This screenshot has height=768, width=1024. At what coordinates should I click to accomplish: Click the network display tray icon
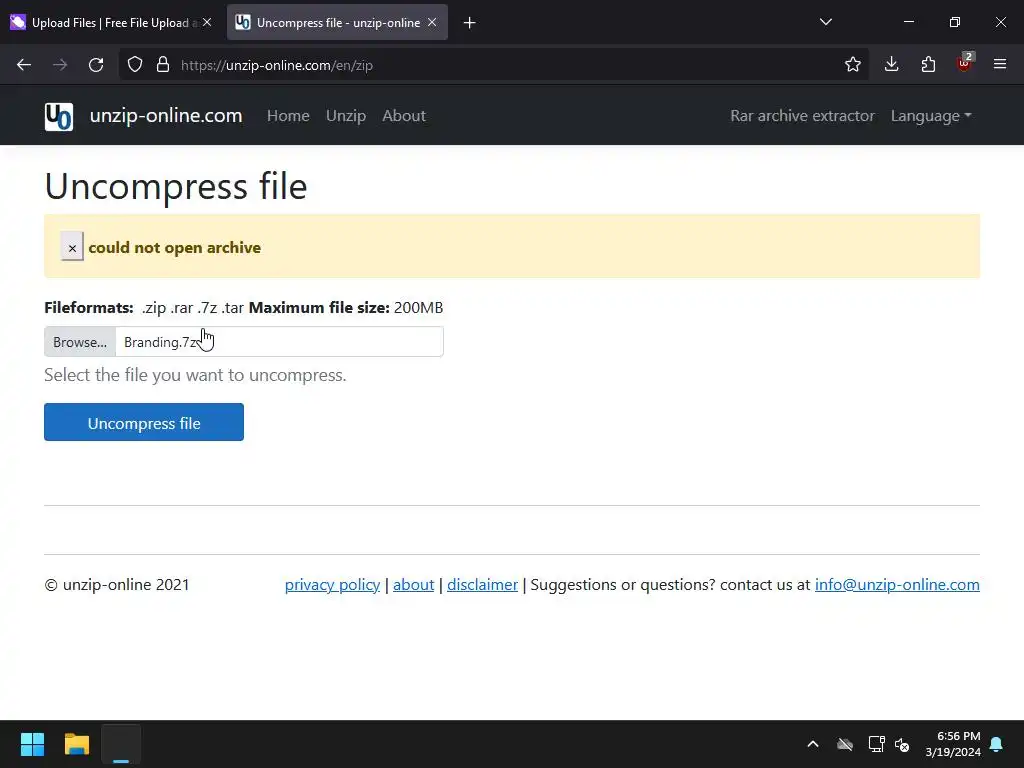pyautogui.click(x=876, y=743)
